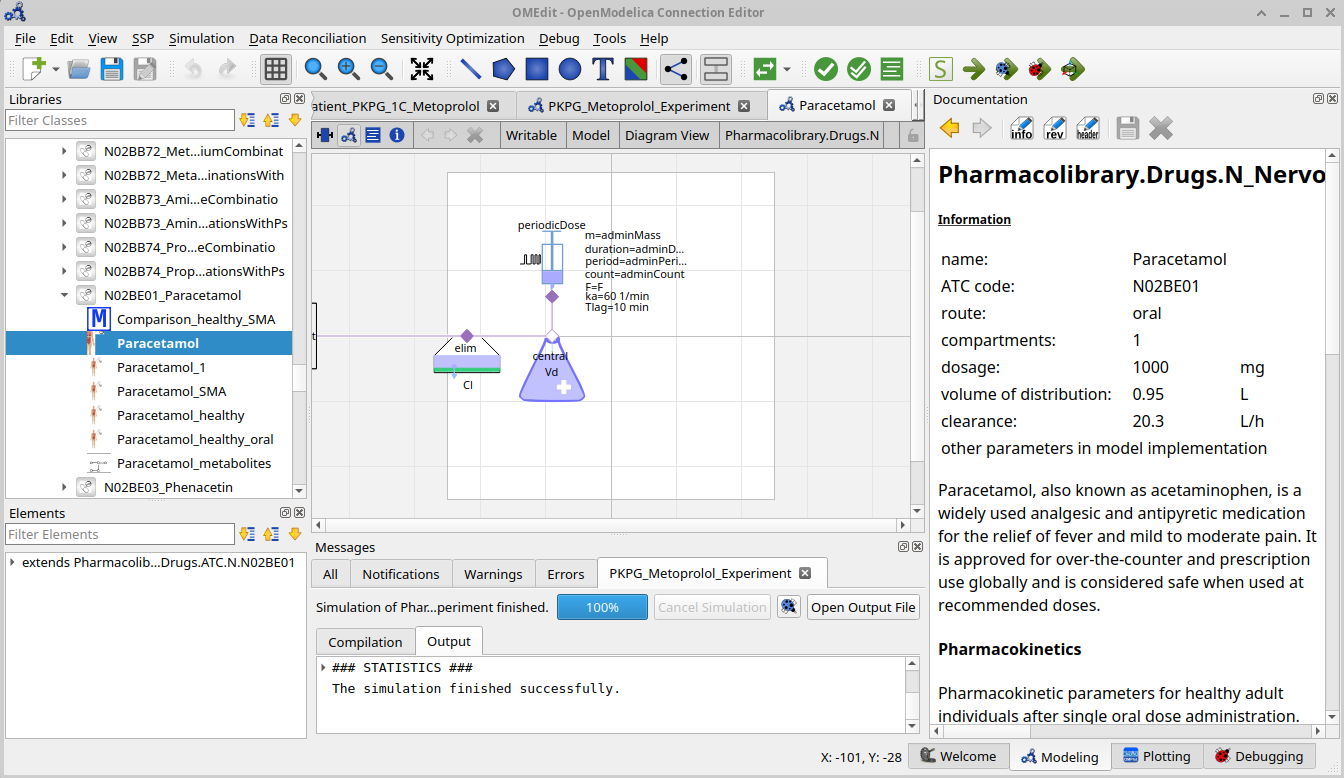Expand the STATISTICS output section
1344x778 pixels.
323,667
